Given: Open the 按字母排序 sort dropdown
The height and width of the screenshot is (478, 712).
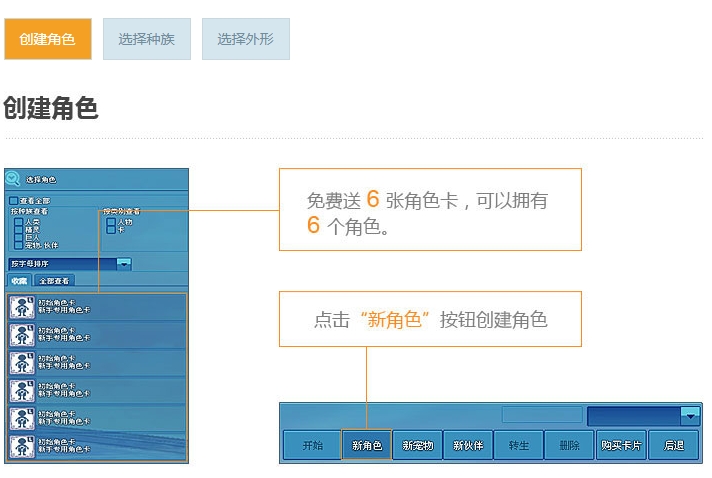Looking at the screenshot, I should pyautogui.click(x=124, y=264).
